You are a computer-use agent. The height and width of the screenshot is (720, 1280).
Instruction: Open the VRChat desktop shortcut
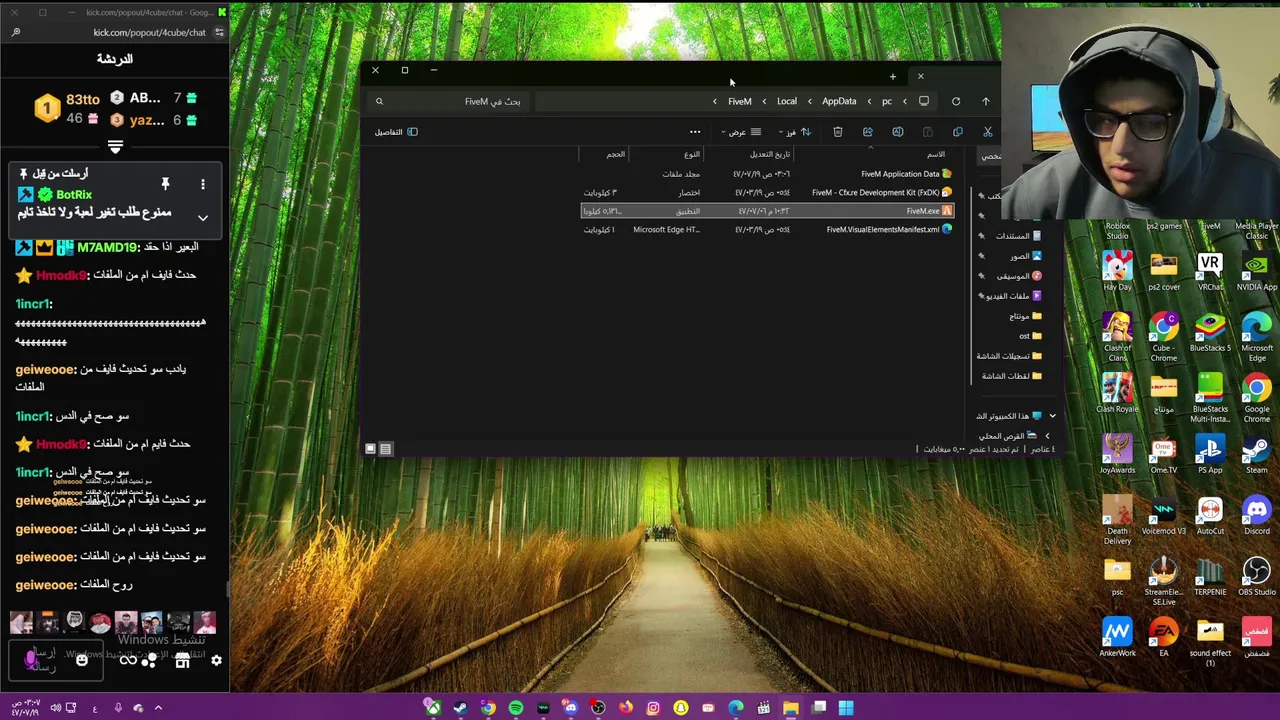click(1210, 273)
